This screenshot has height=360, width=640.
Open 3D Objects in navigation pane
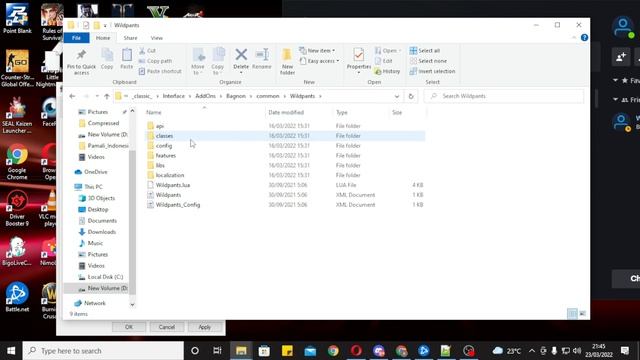point(101,198)
